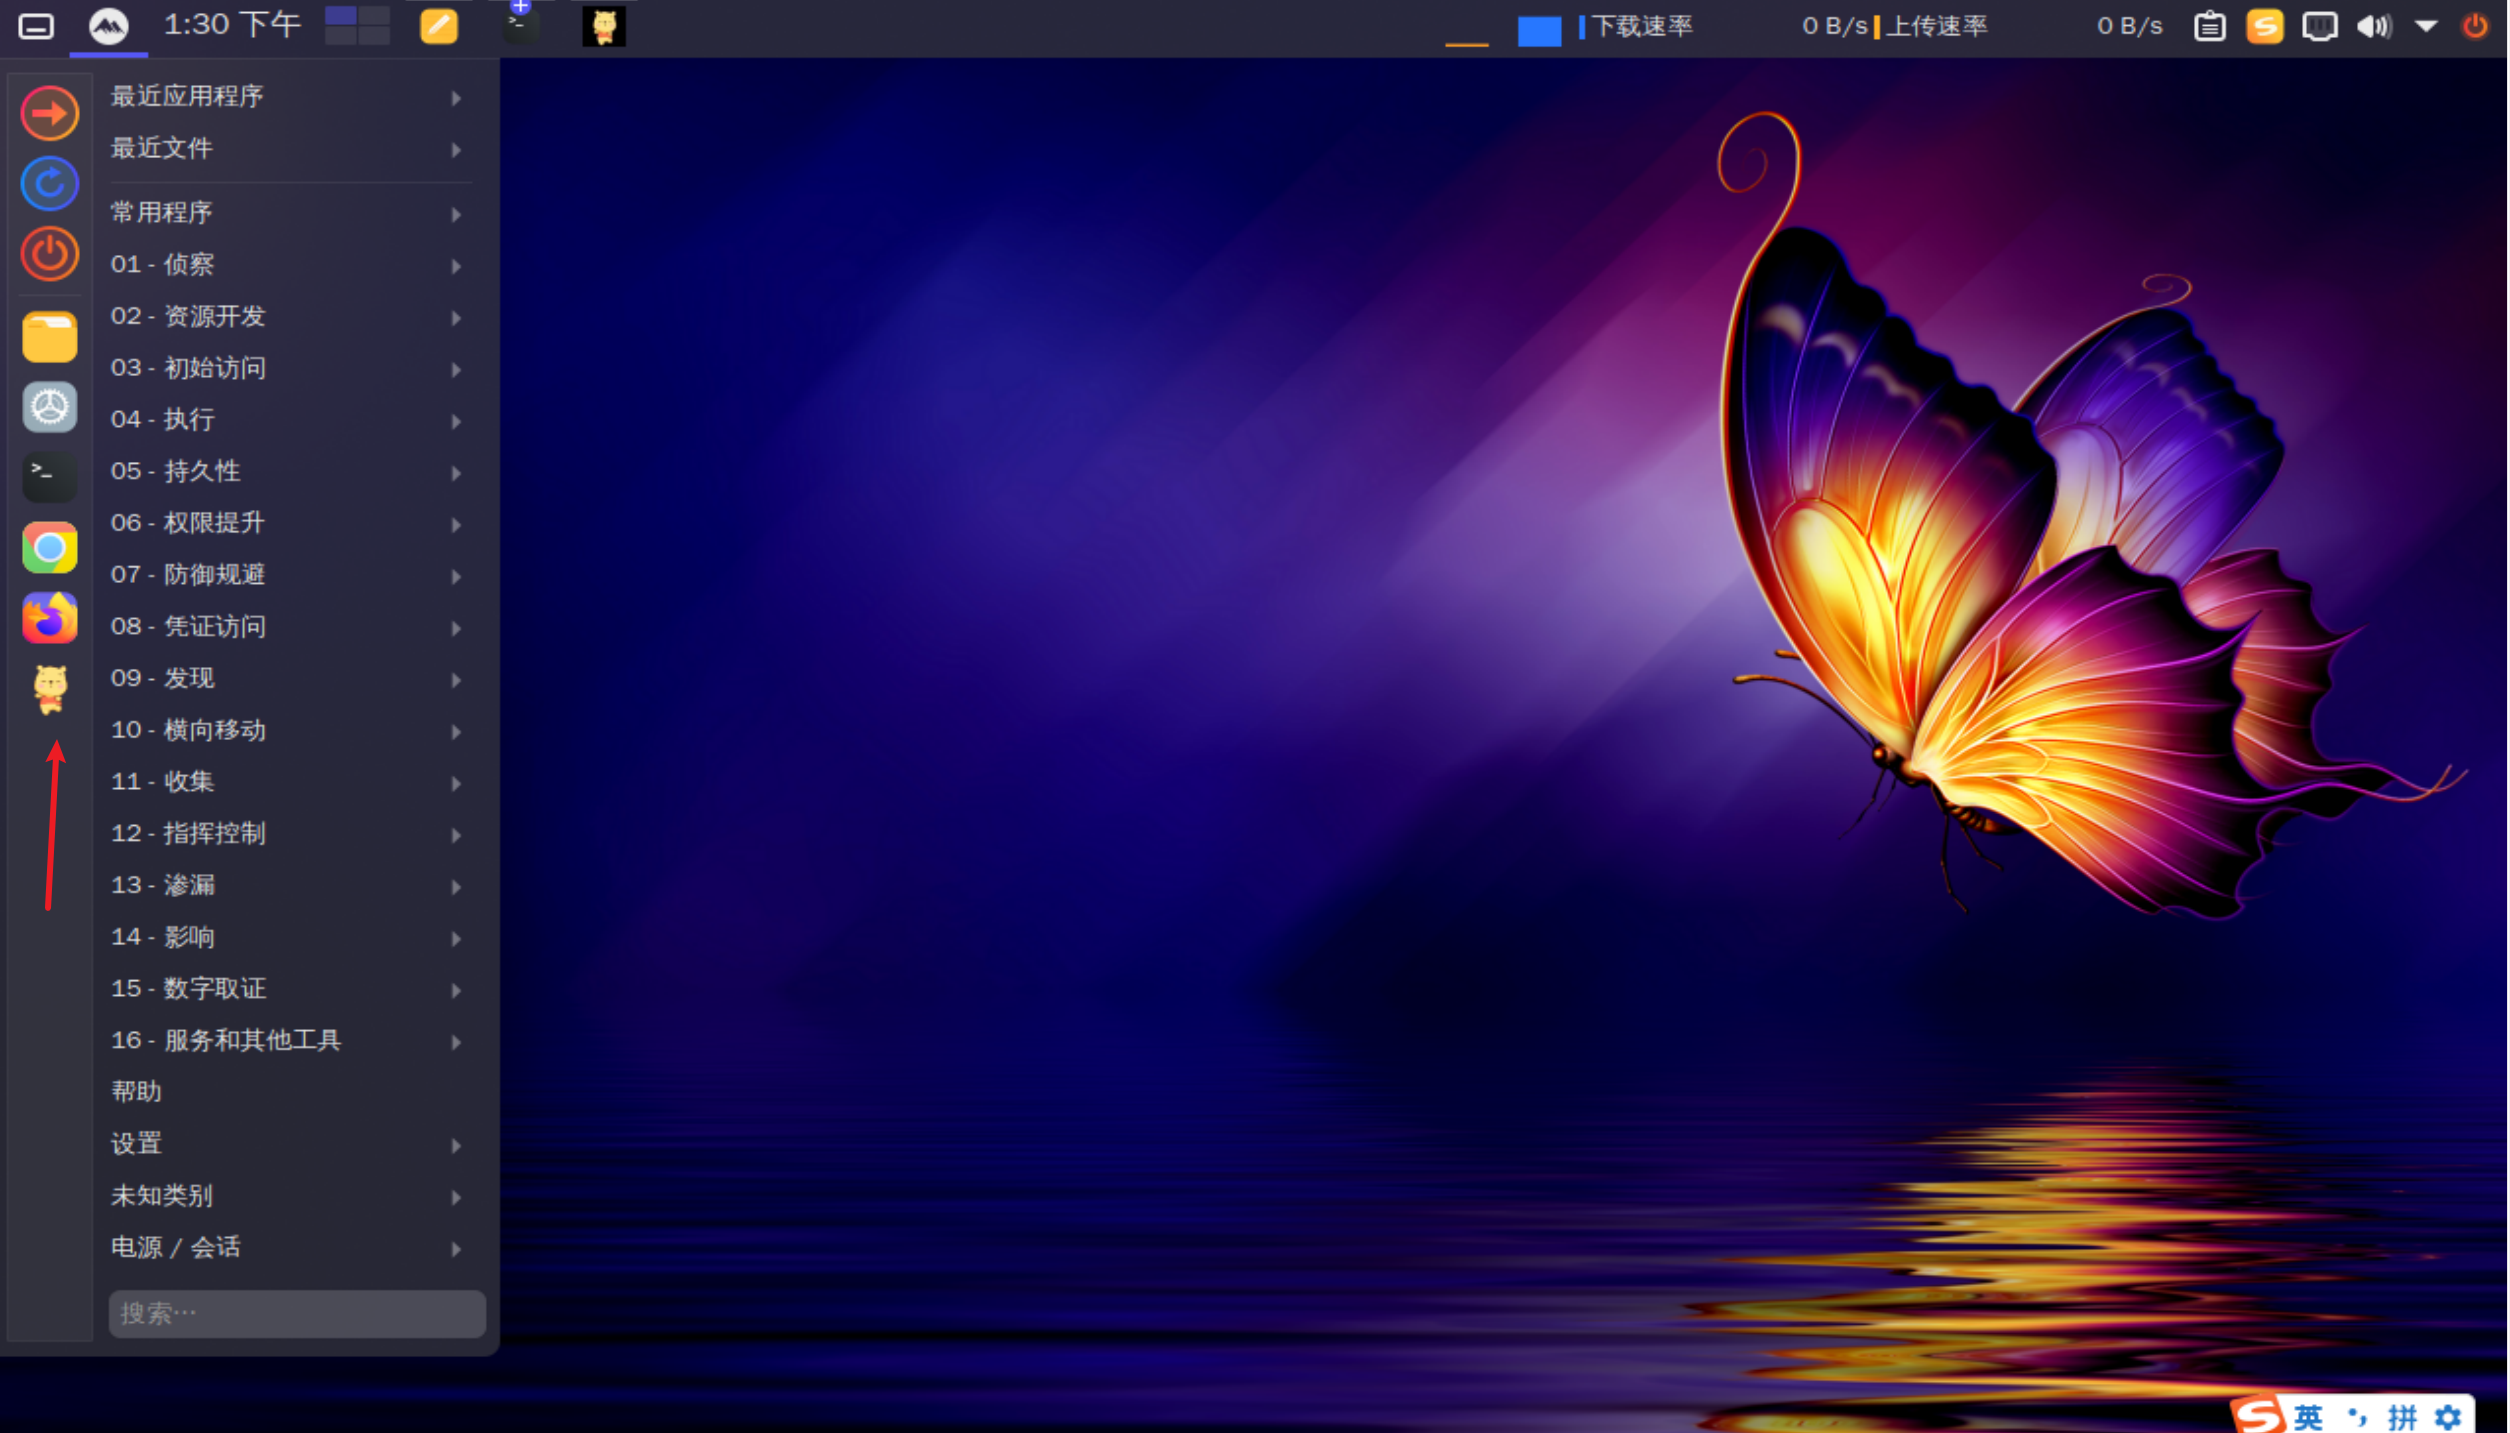Launch Firefox from the sidebar
2510x1433 pixels.
click(49, 617)
